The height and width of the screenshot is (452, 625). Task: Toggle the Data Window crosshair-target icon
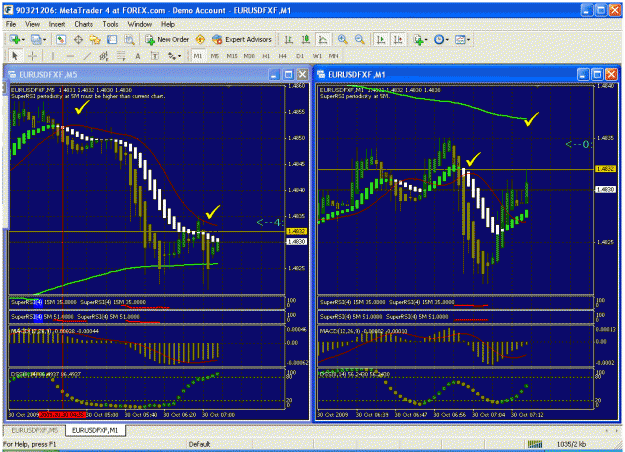[x=79, y=39]
